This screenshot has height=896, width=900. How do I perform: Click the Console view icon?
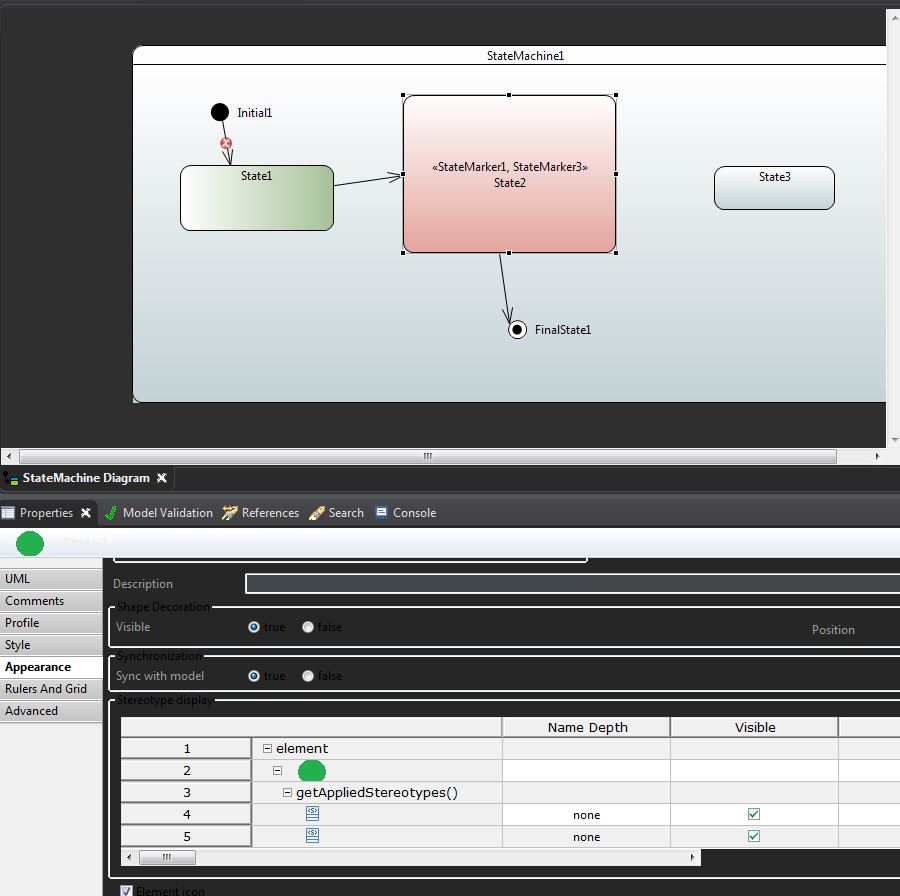(x=381, y=512)
